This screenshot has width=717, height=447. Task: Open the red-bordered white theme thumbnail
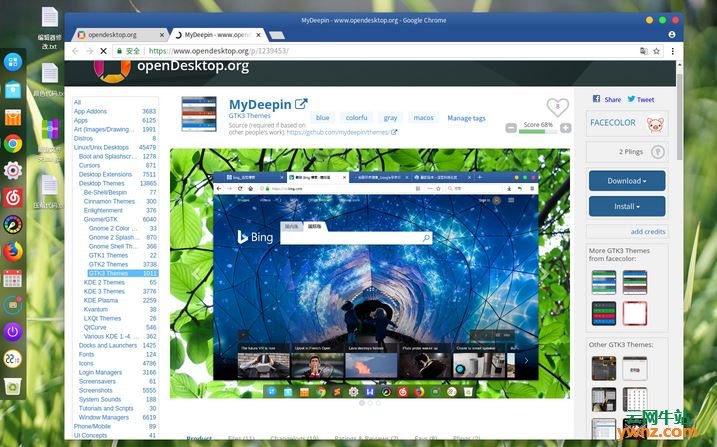[x=635, y=313]
